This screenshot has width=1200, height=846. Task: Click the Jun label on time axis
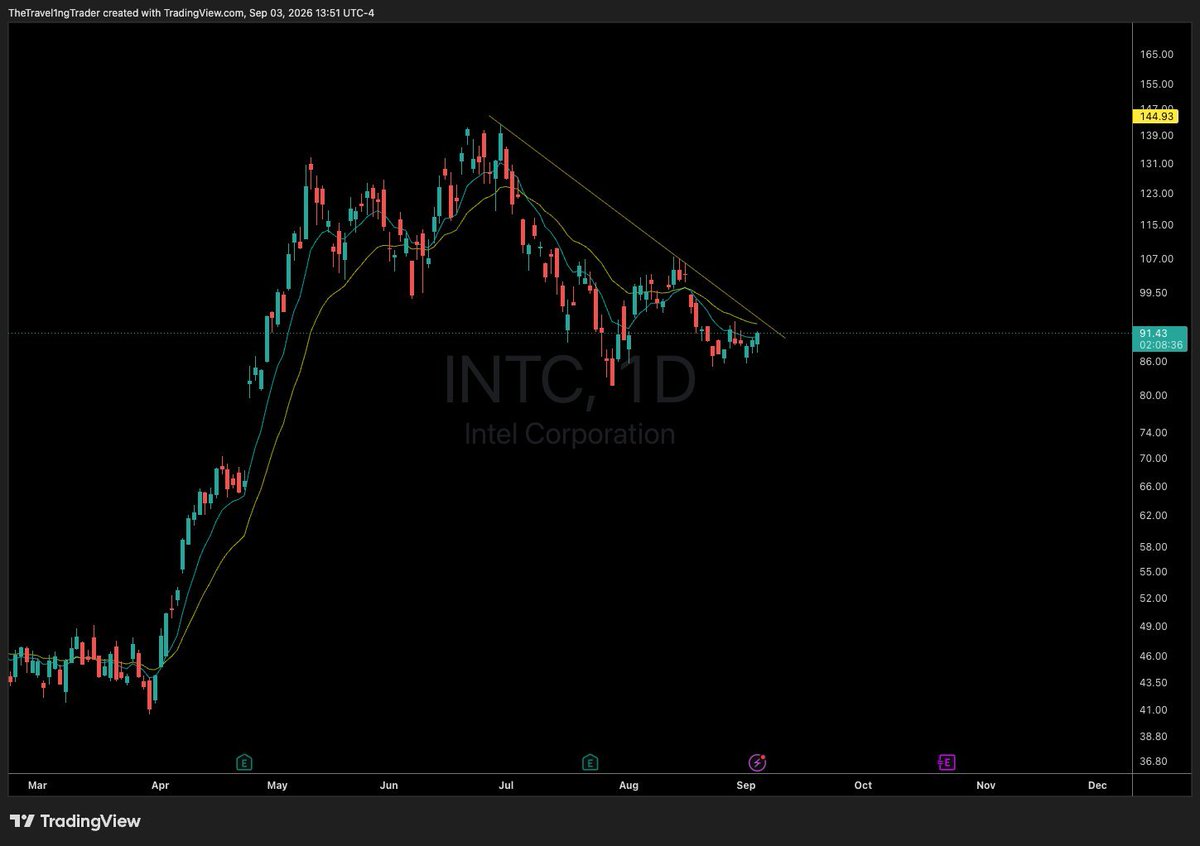coord(389,785)
